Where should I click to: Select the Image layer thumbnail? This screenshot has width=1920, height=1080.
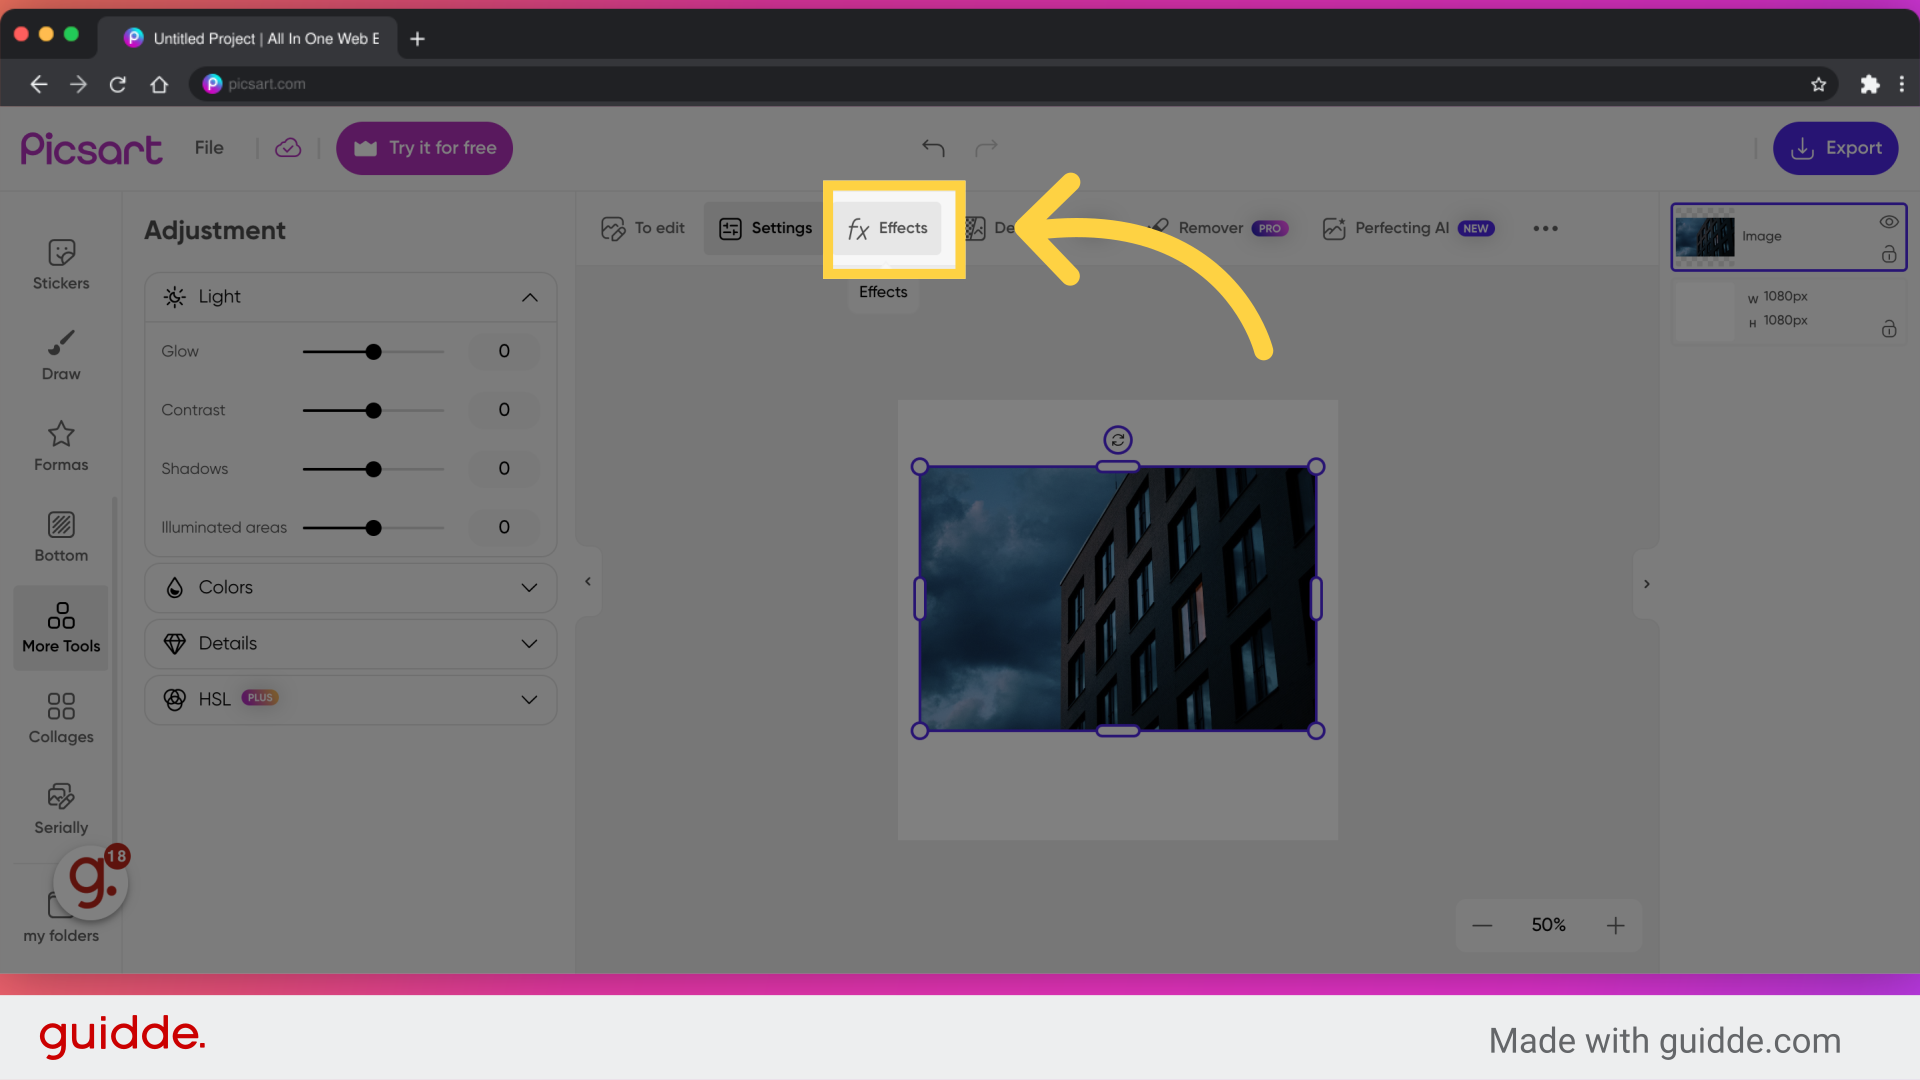click(x=1705, y=237)
